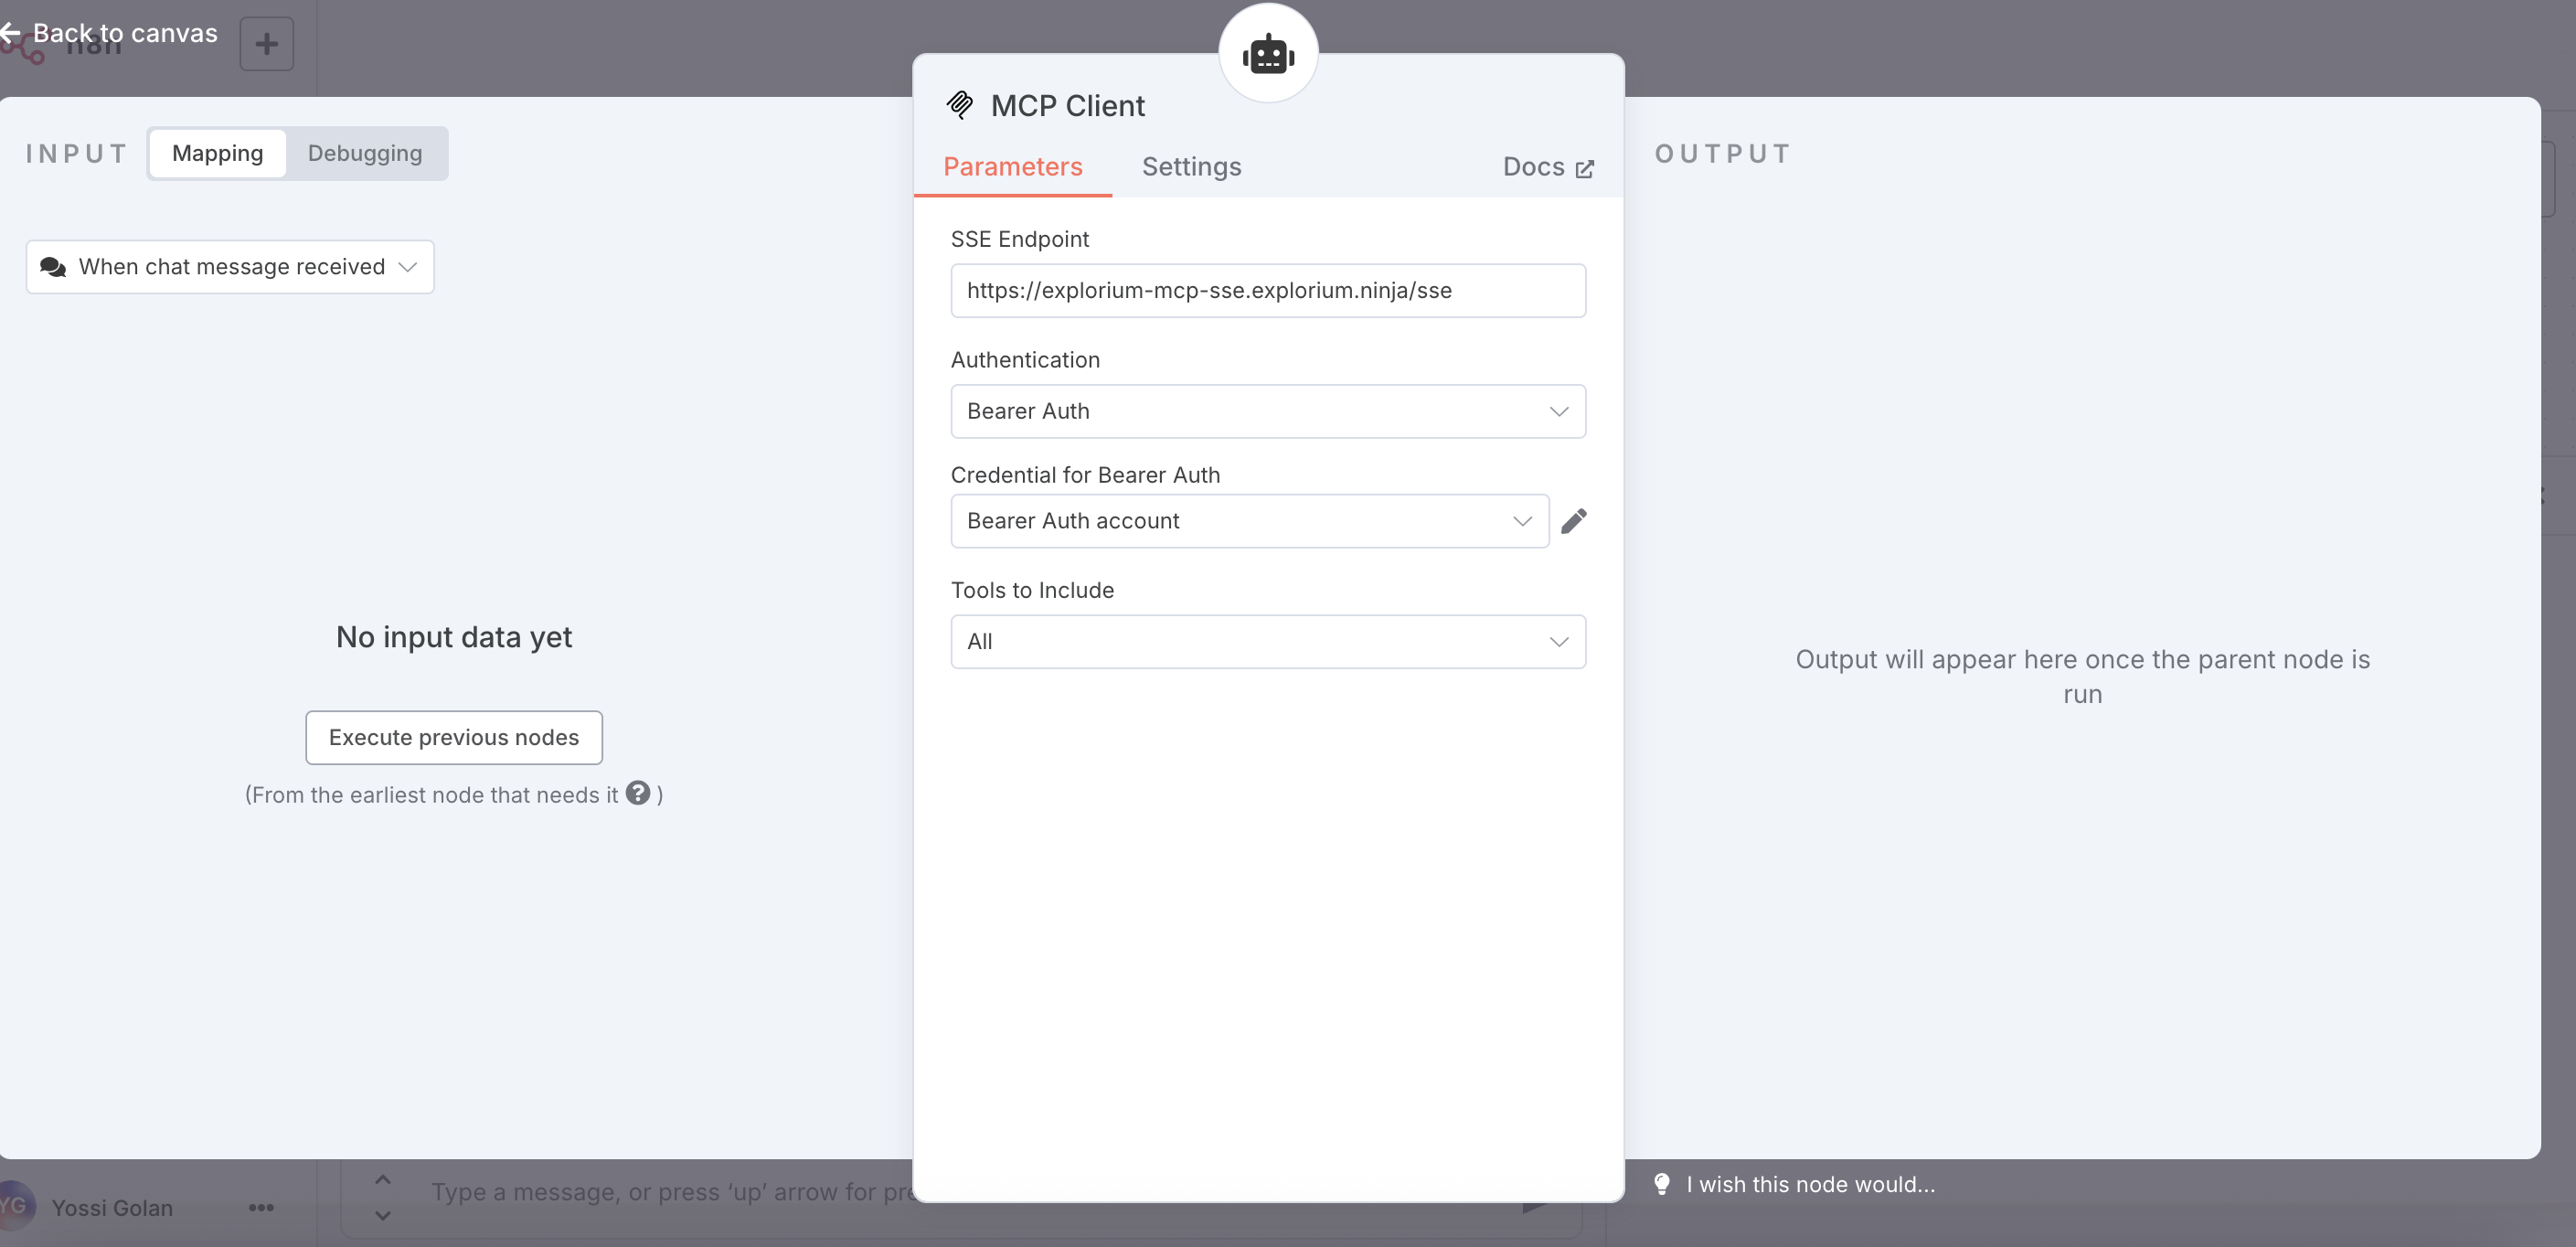Click the Back to canvas arrow
The image size is (2576, 1247).
tap(12, 33)
